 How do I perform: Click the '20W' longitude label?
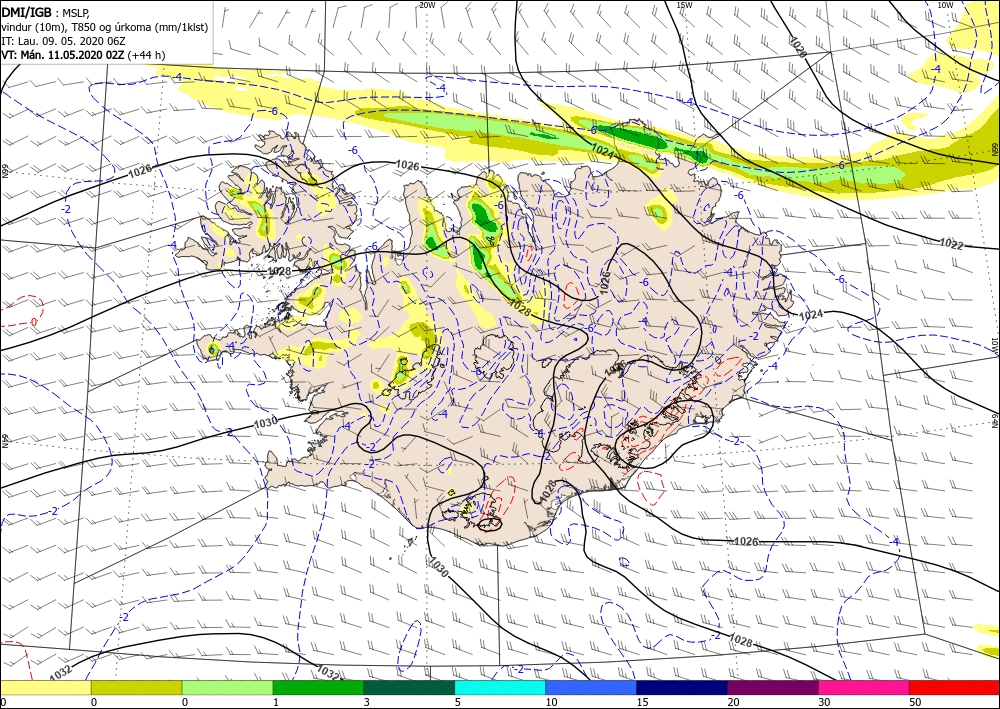click(427, 5)
